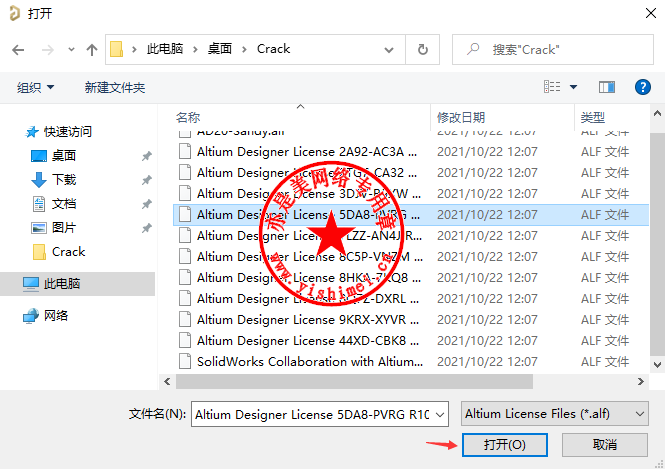Screen dimensions: 665x469
Task: Expand the filename dropdown arrow
Action: (x=440, y=414)
